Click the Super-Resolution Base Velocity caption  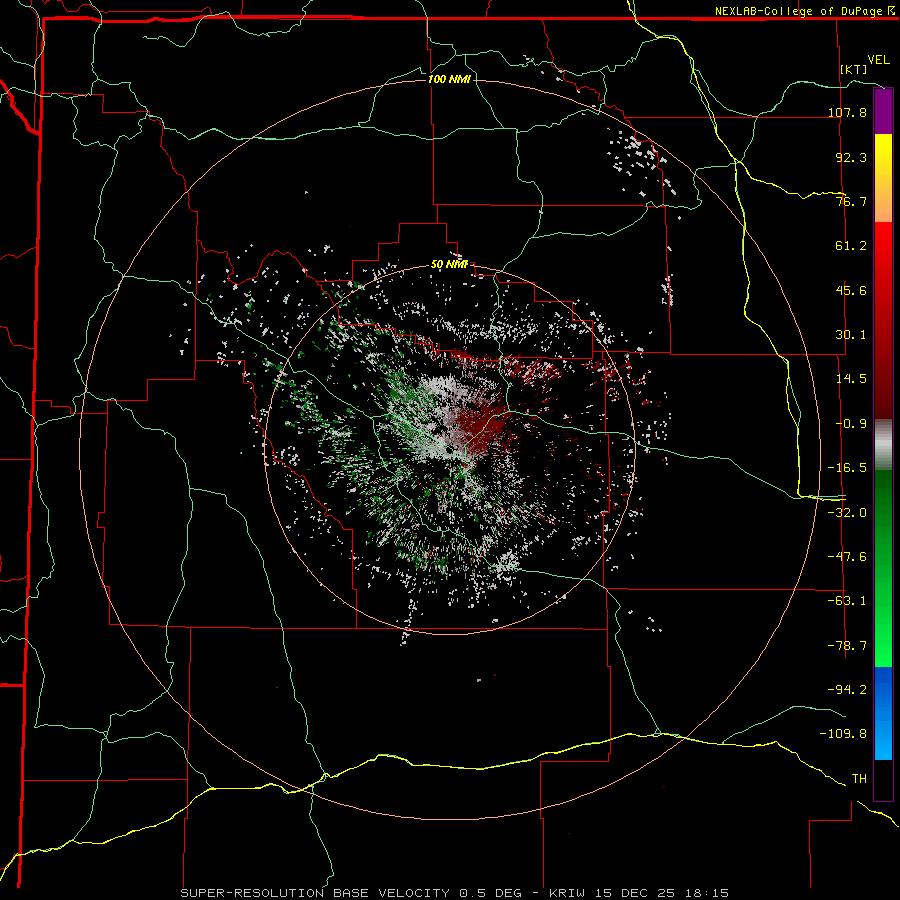pos(455,893)
